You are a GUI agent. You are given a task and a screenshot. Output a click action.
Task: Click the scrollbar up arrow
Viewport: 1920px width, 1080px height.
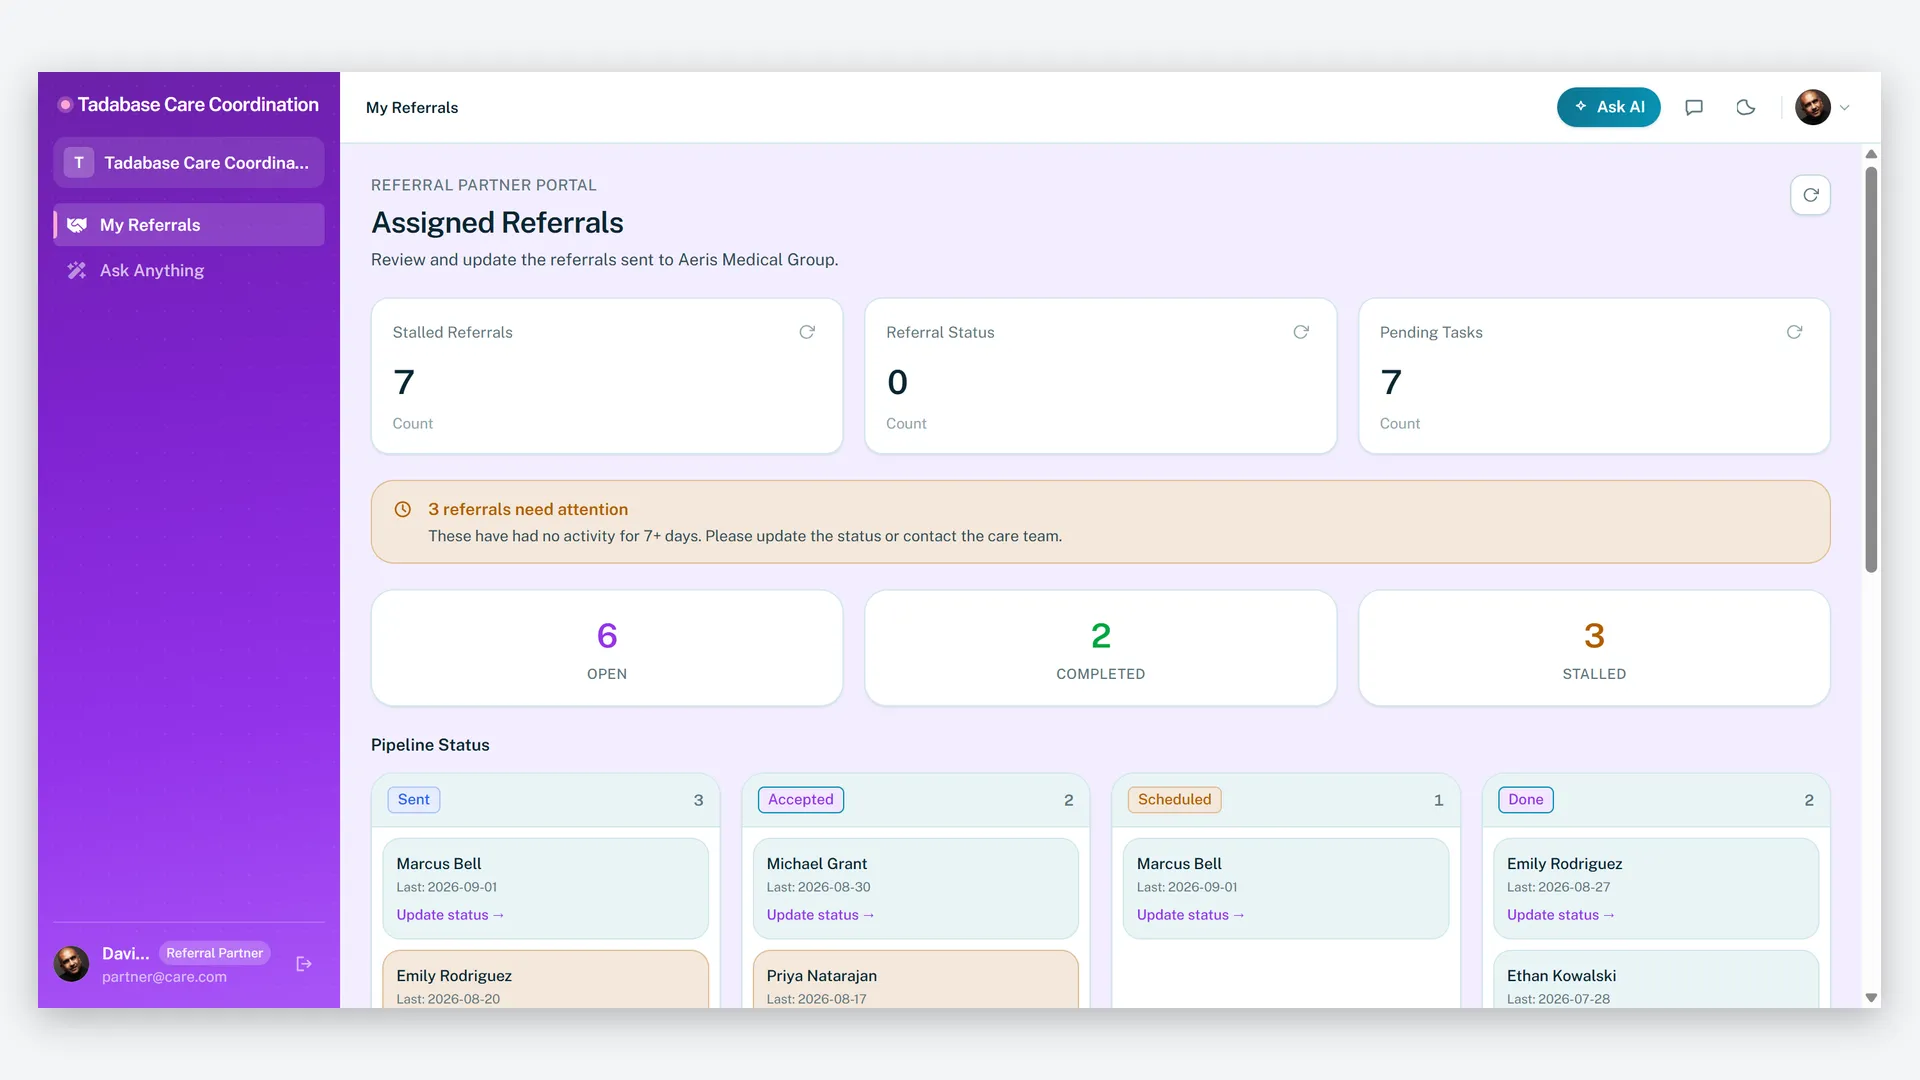(1871, 154)
